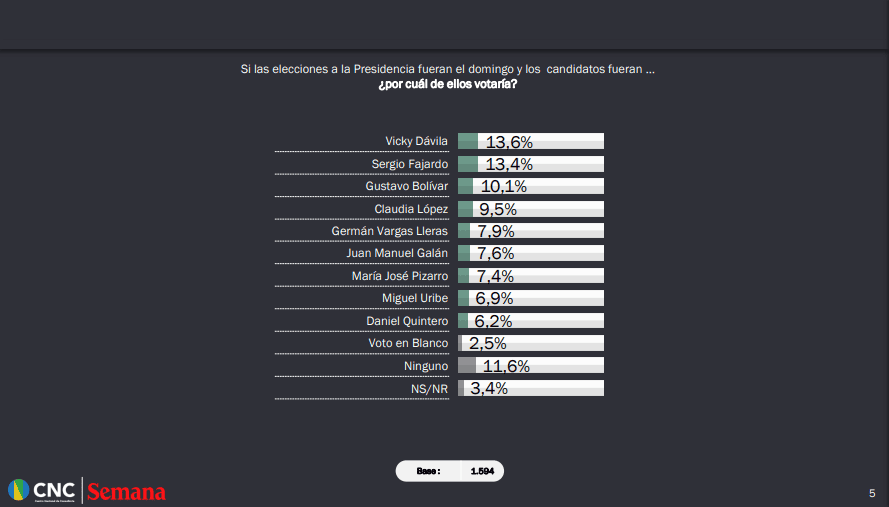
Task: Click the bold question '¿por cuál de ellos votaría?'
Action: click(447, 84)
